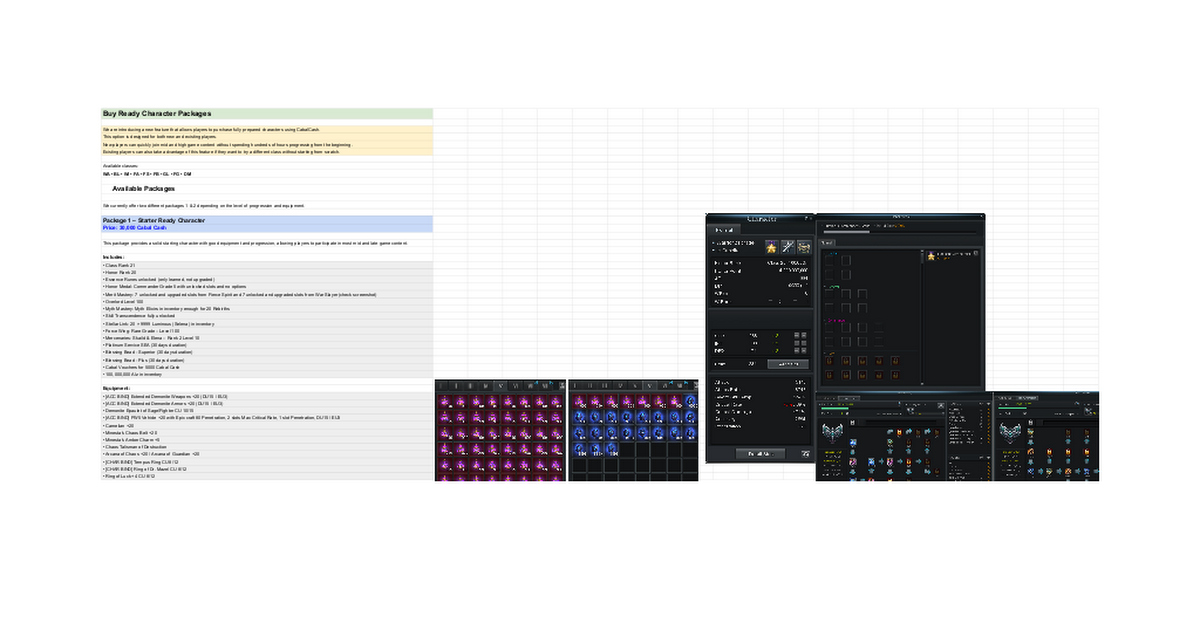The height and width of the screenshot is (630, 1200).
Task: Click the small icon at Character window bottom-right
Action: [802, 454]
